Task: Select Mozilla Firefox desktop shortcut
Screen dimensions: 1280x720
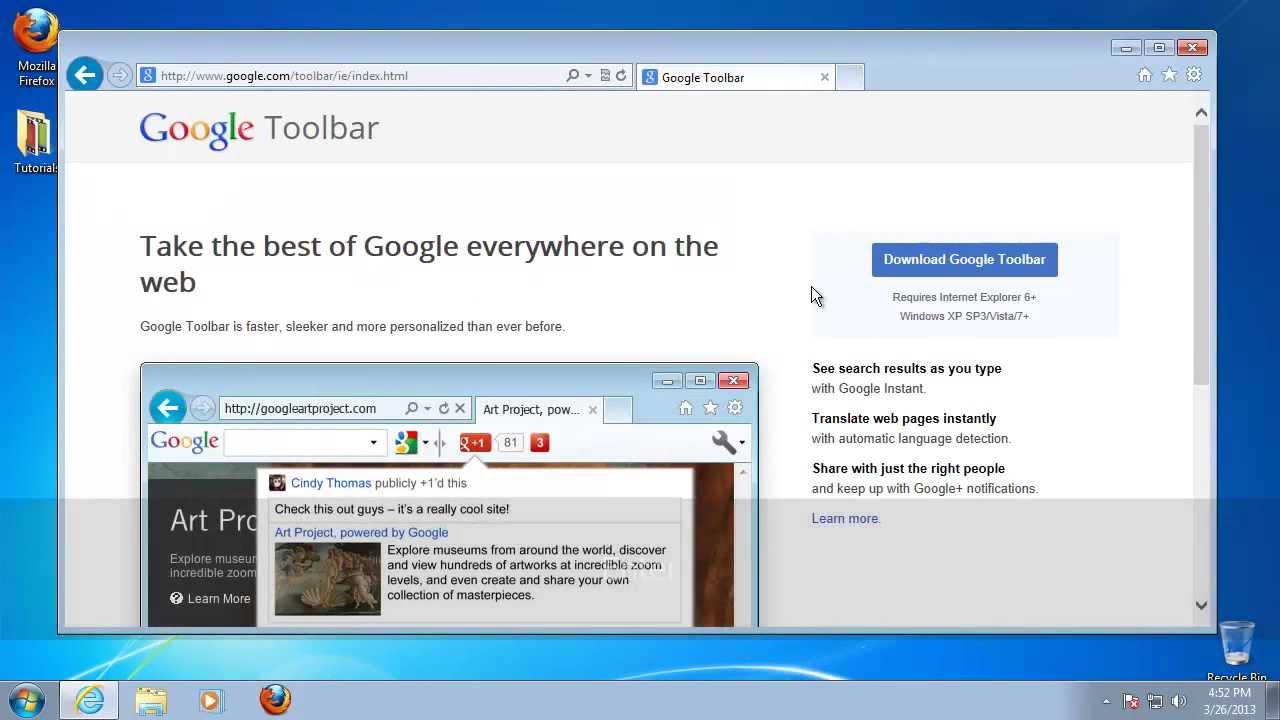Action: point(36,47)
